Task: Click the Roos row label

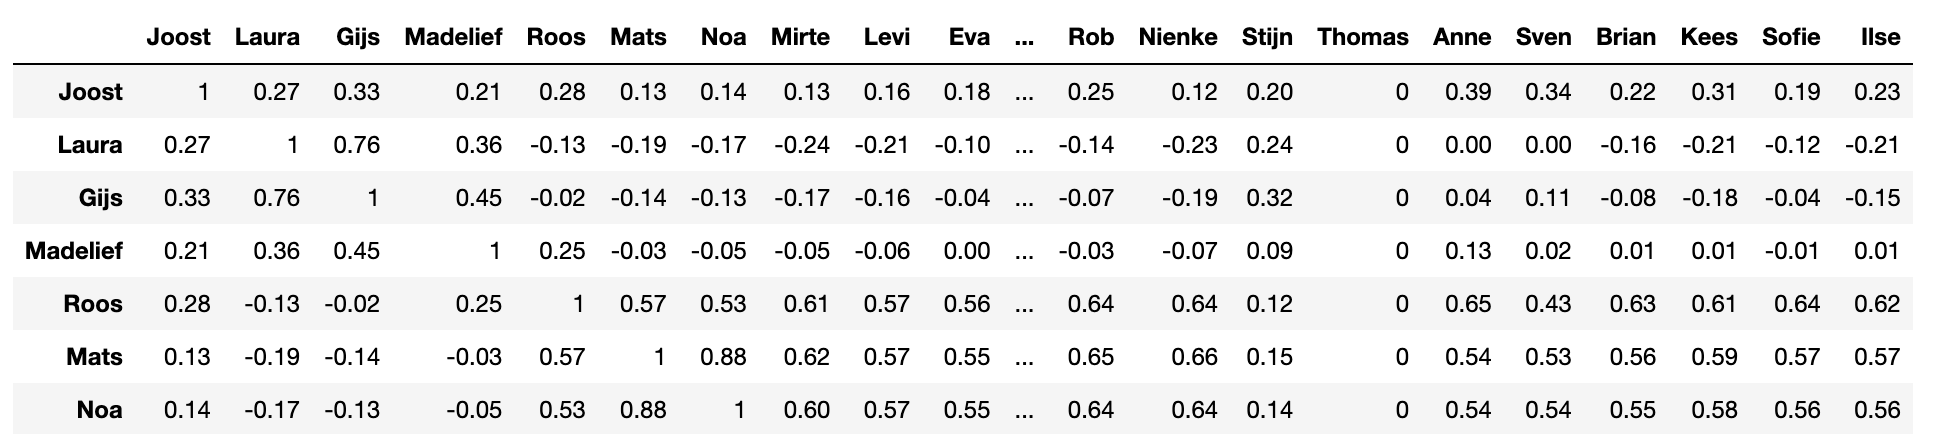Action: (93, 304)
